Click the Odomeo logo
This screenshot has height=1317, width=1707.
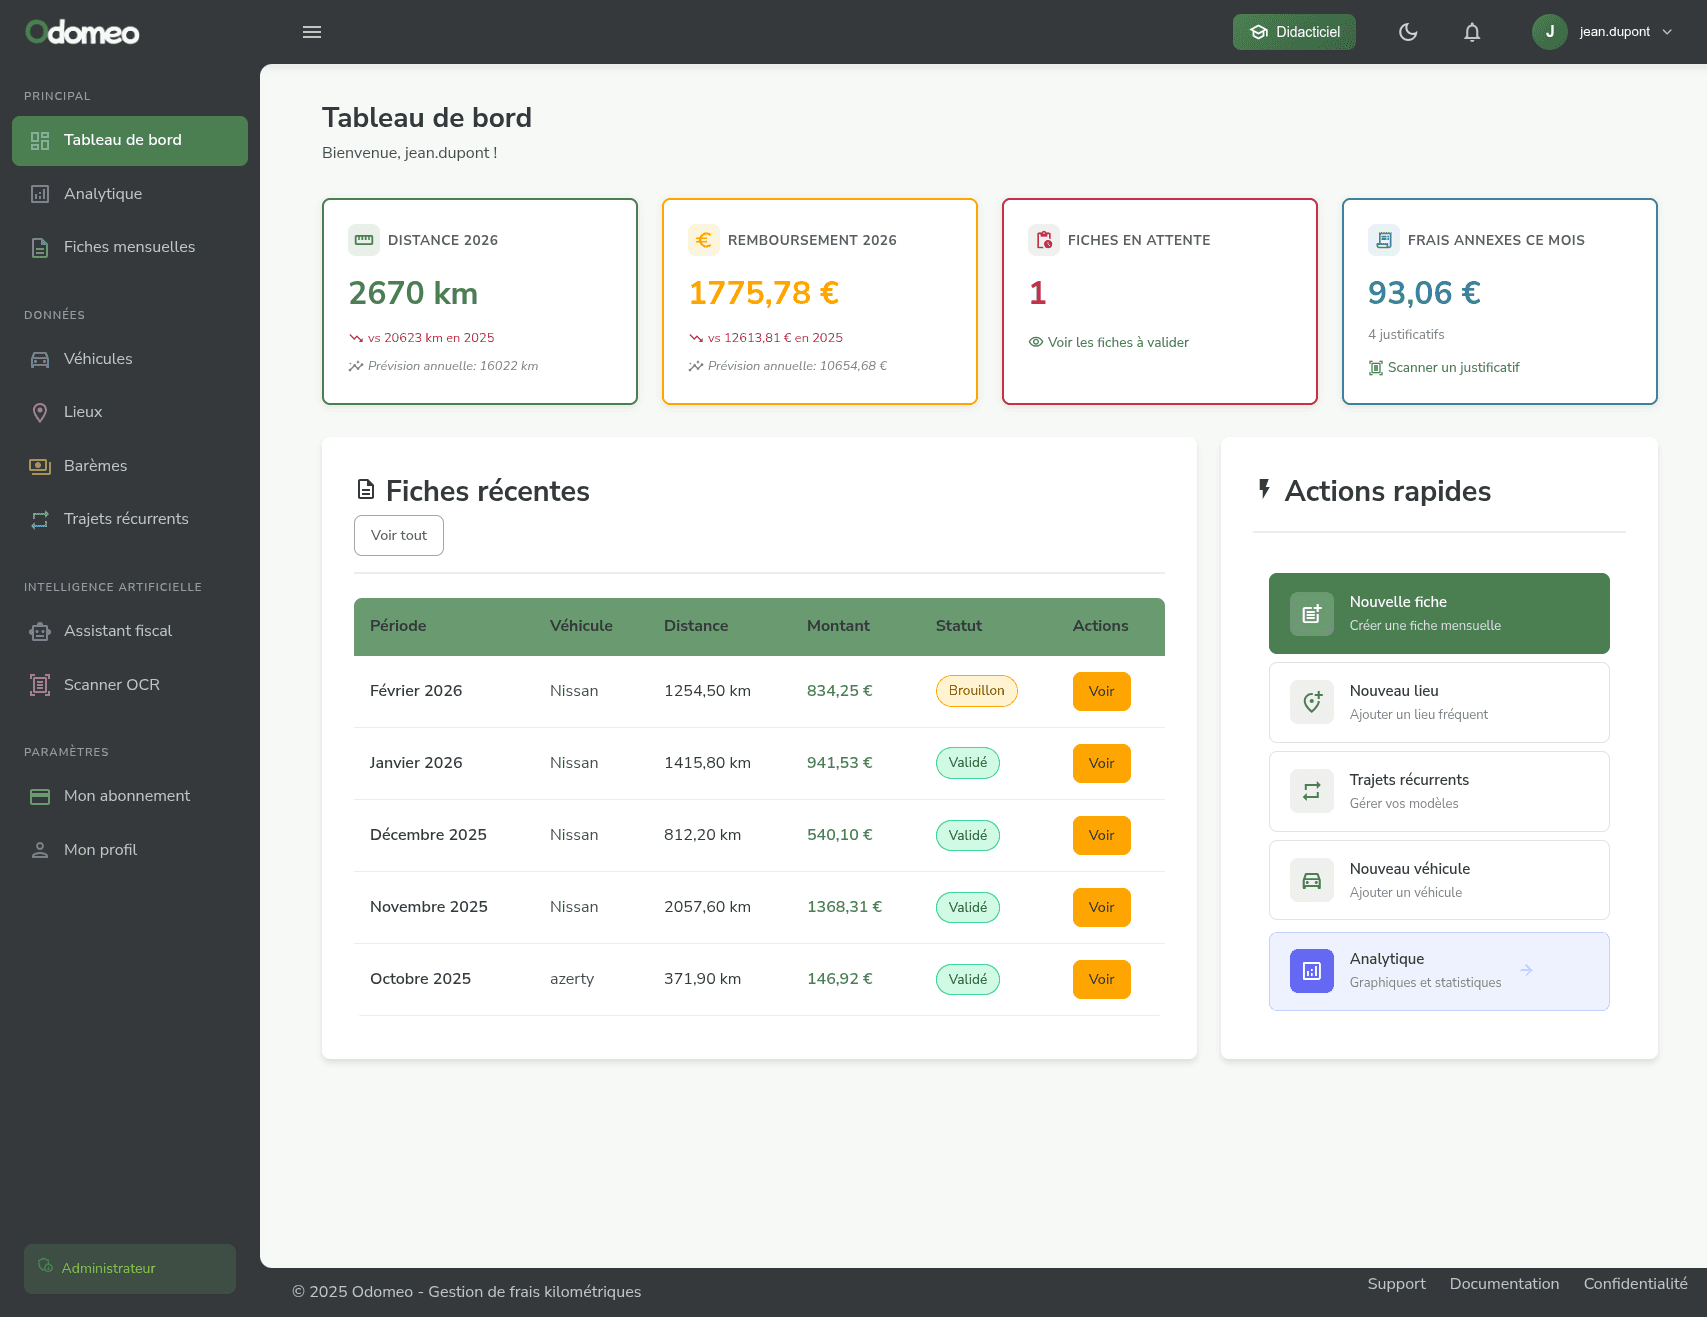point(82,32)
